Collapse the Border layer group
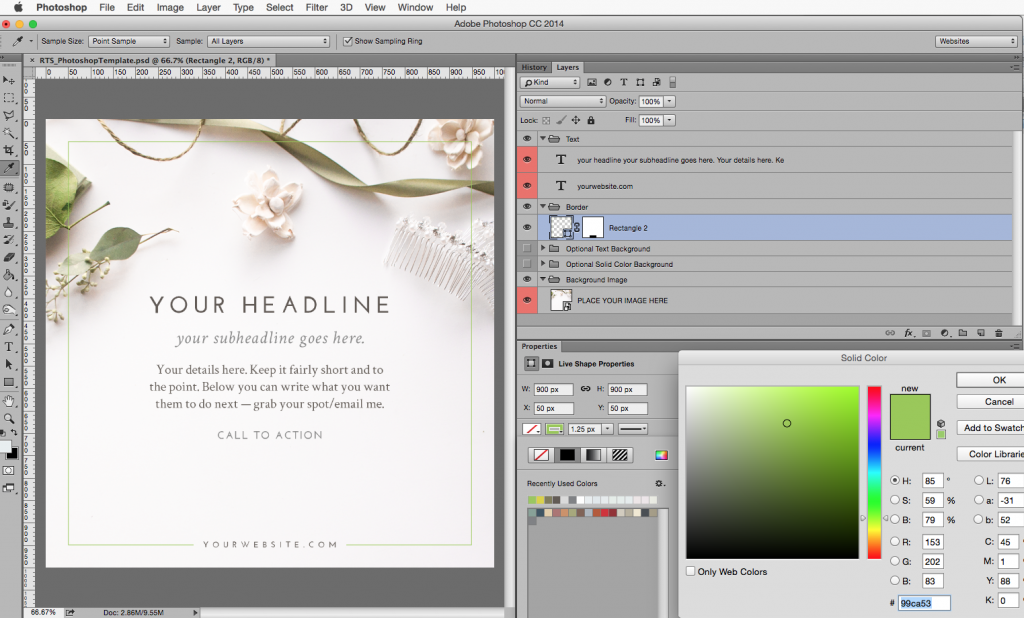This screenshot has height=618, width=1024. click(x=543, y=207)
